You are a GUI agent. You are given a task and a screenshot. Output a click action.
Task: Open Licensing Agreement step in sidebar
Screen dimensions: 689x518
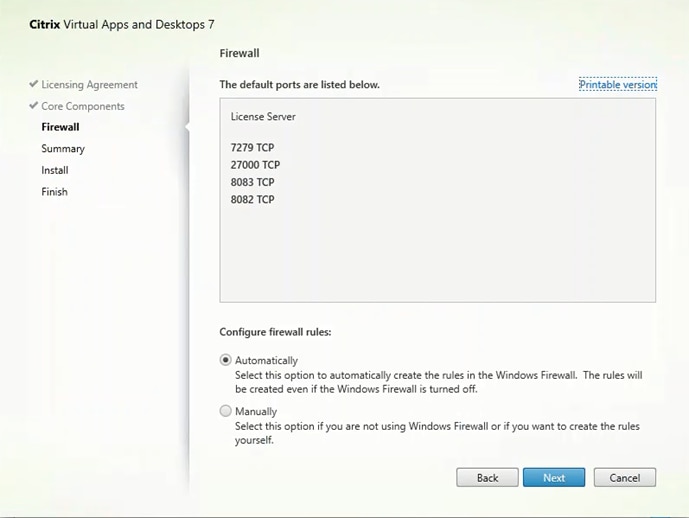89,84
